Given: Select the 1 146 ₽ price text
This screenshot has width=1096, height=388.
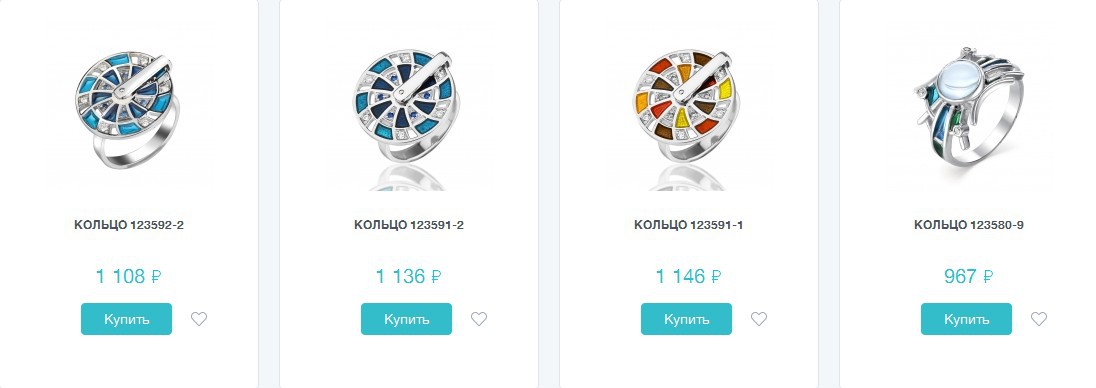Looking at the screenshot, I should (x=688, y=276).
